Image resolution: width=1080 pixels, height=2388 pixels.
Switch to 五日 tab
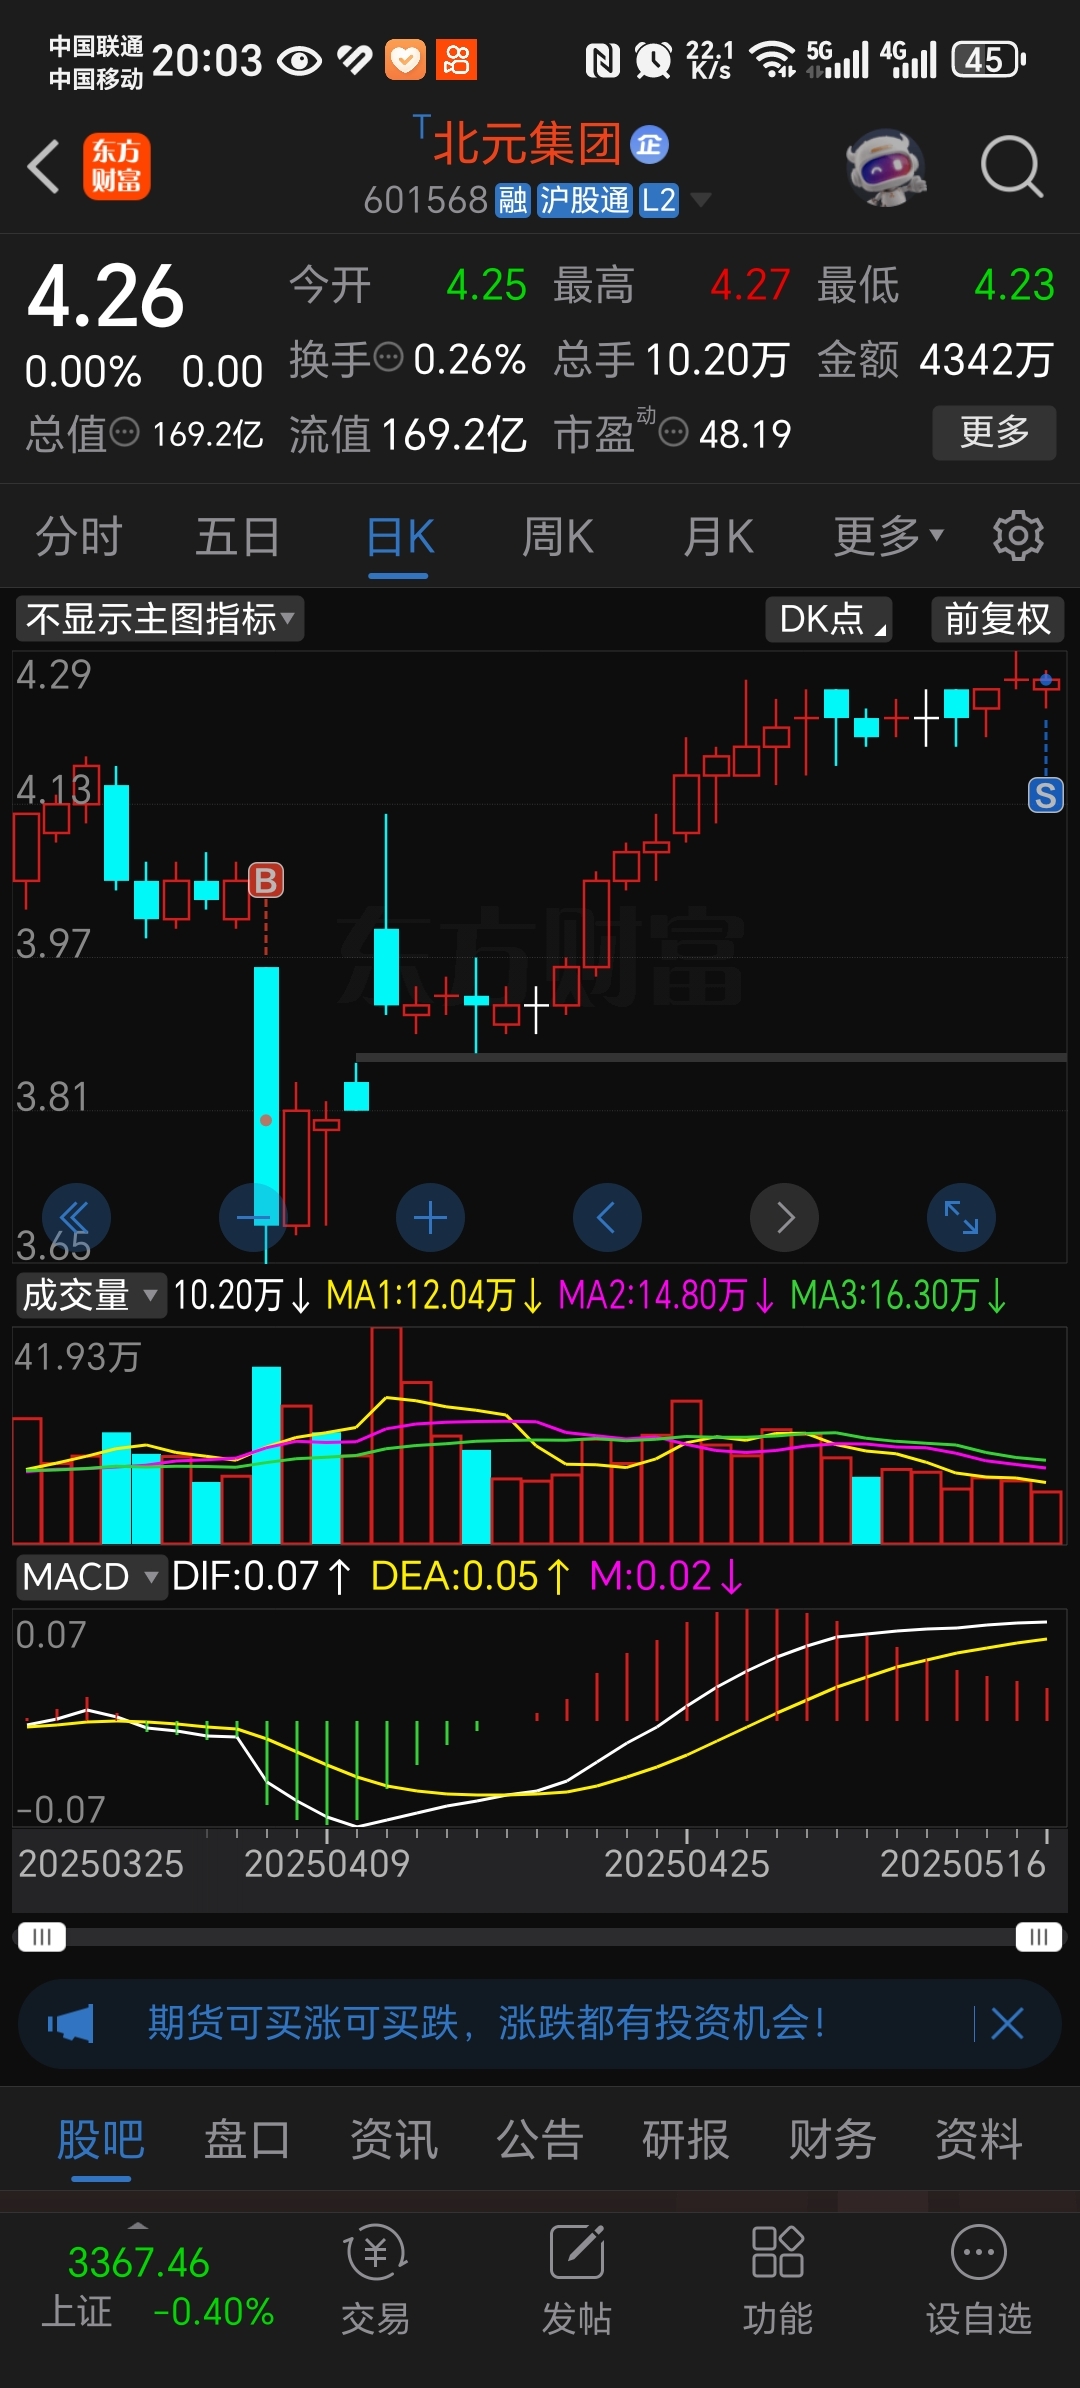238,536
